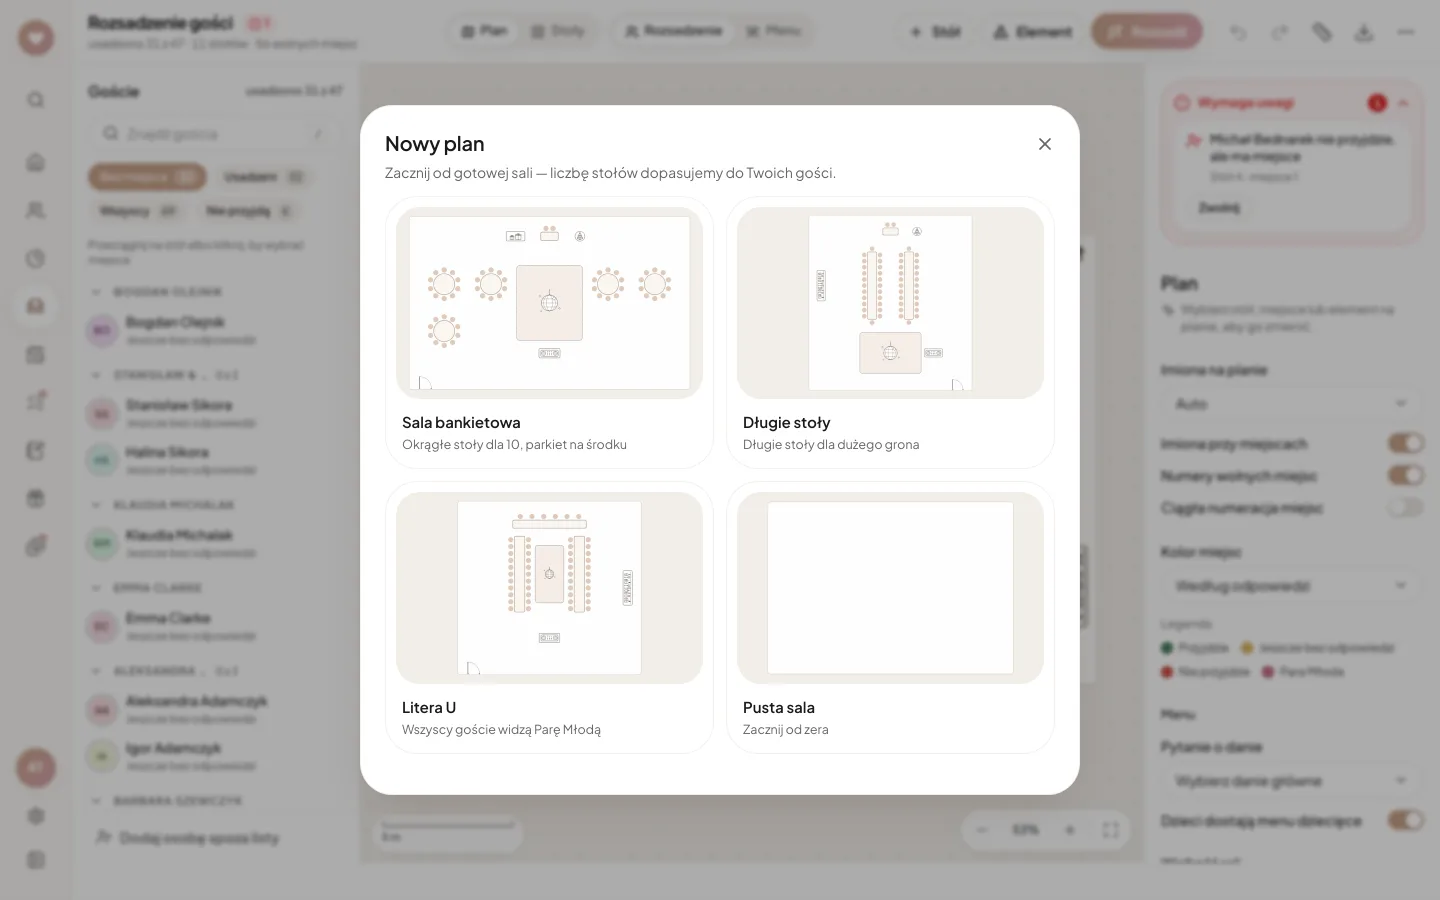The height and width of the screenshot is (900, 1440).
Task: Open the Imiona na planie Auto dropdown
Action: pyautogui.click(x=1291, y=404)
